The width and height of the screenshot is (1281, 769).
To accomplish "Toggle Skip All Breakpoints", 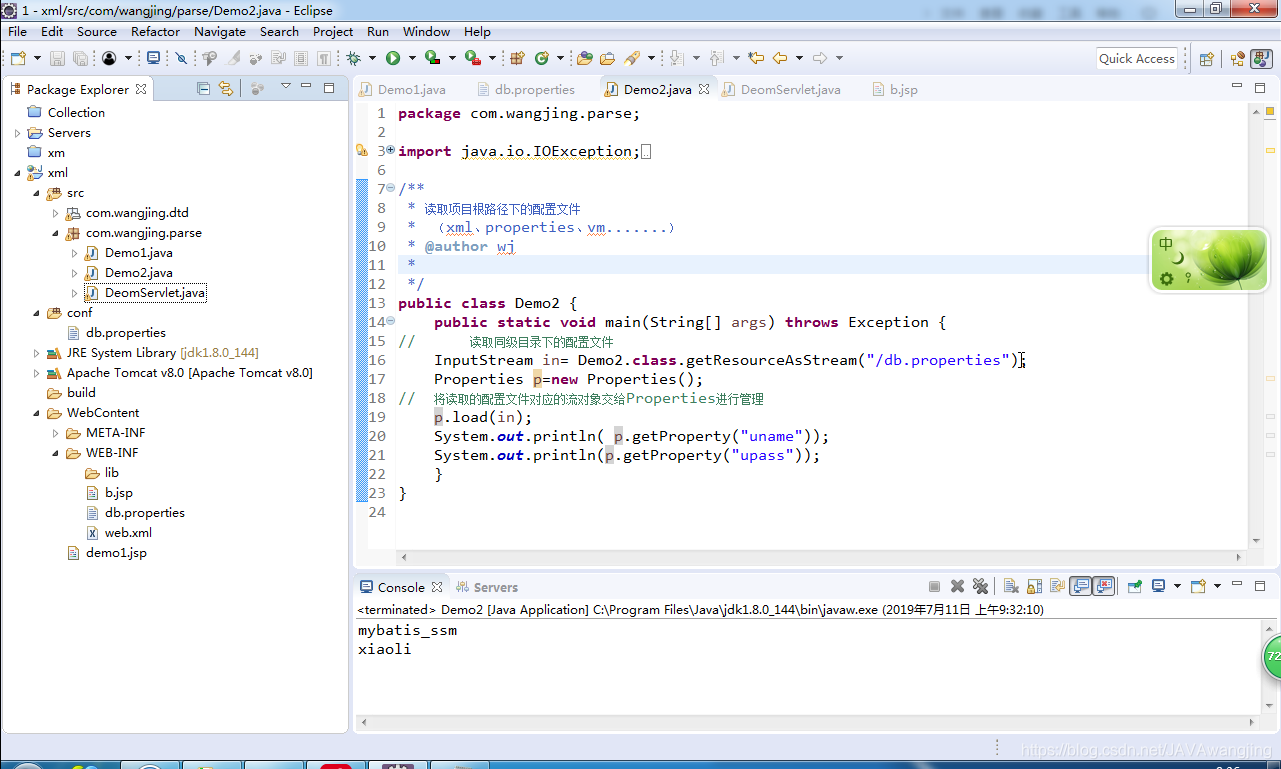I will [181, 58].
